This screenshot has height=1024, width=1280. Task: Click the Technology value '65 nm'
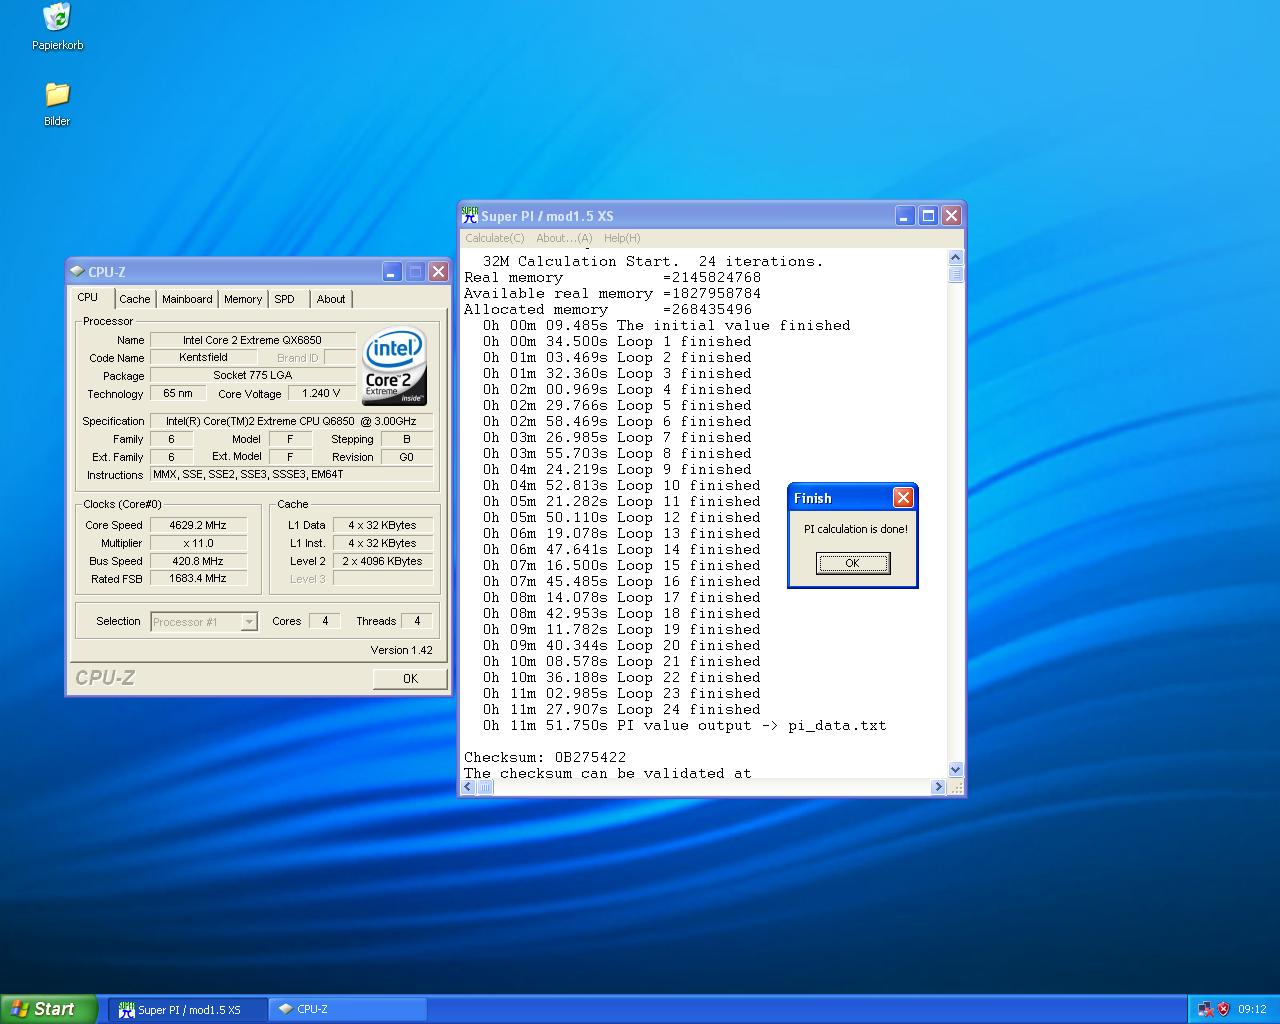pyautogui.click(x=178, y=393)
